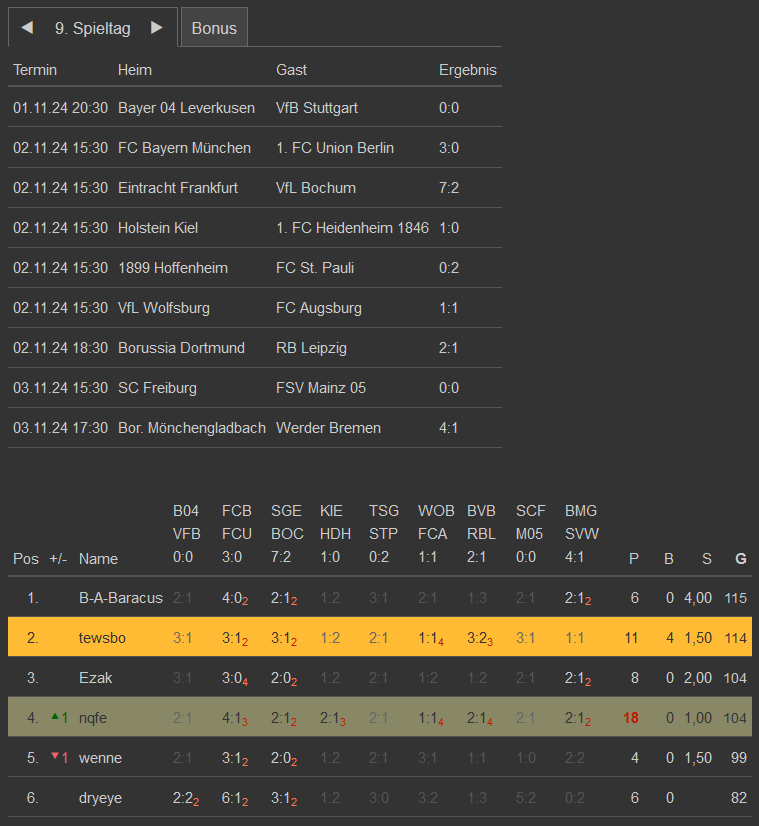Select the 9. Spieltag tab
The height and width of the screenshot is (826, 759).
92,28
